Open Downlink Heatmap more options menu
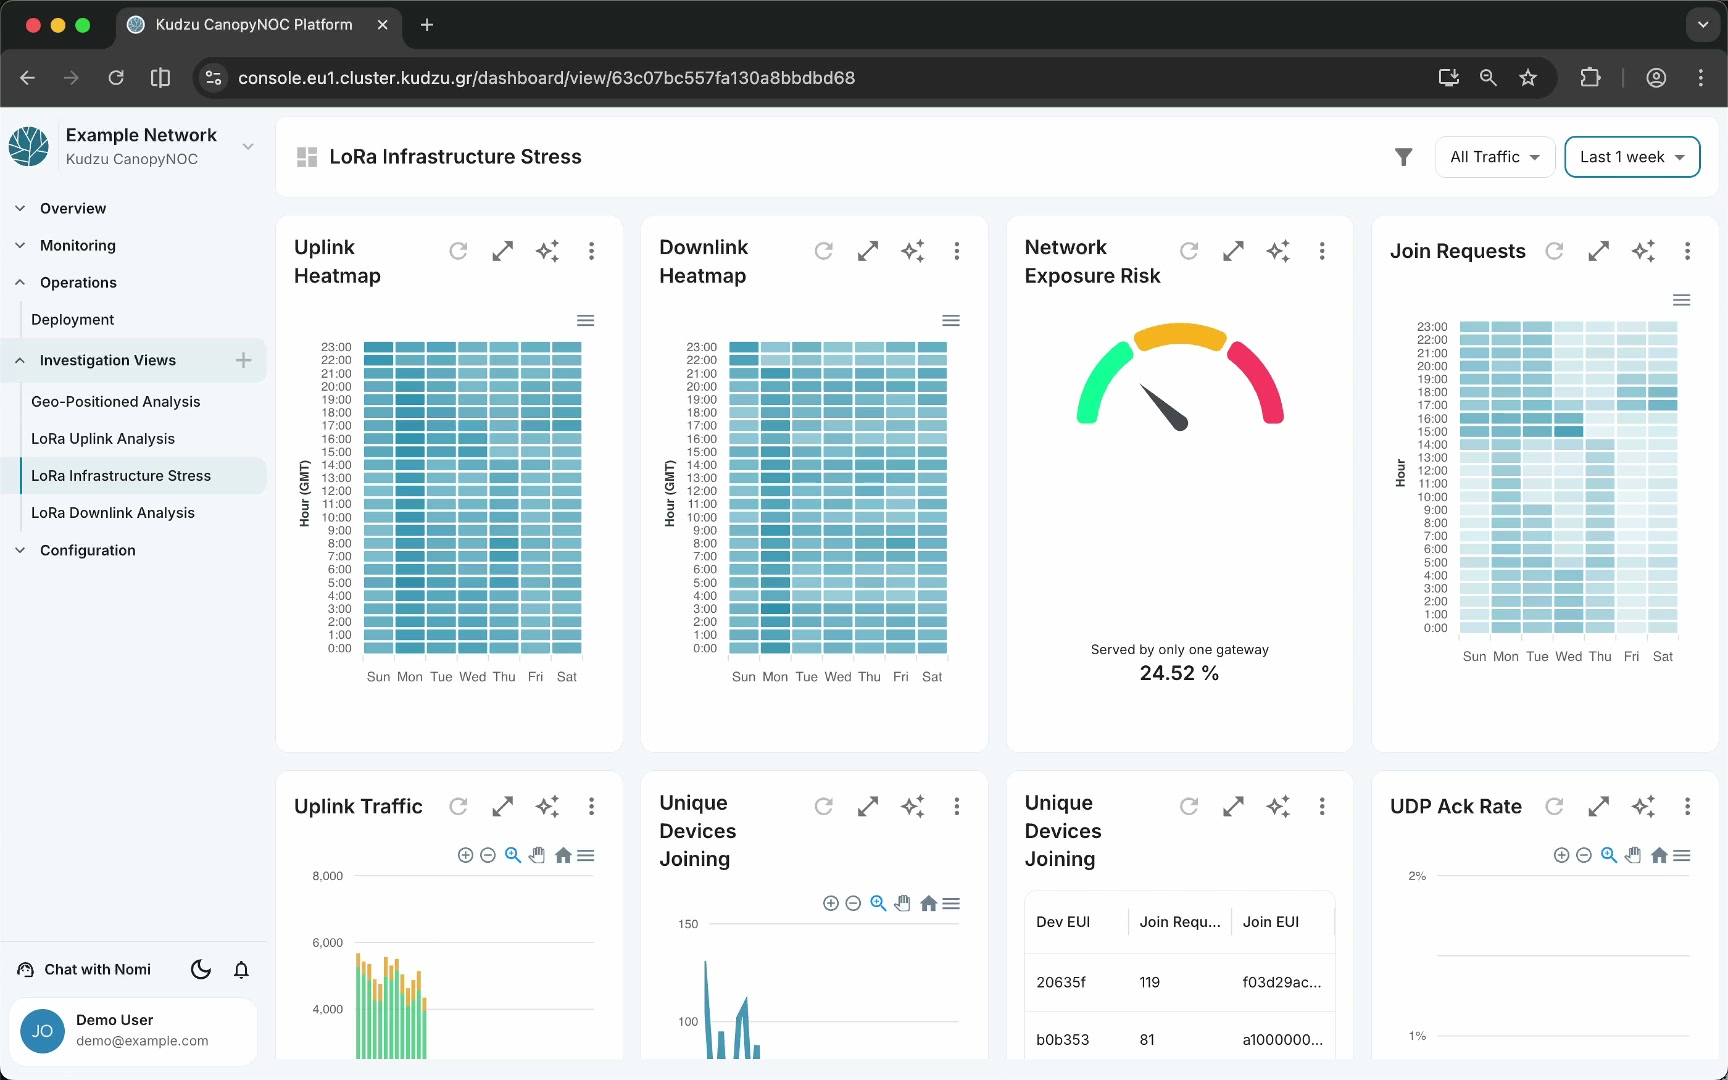The image size is (1728, 1080). point(957,251)
